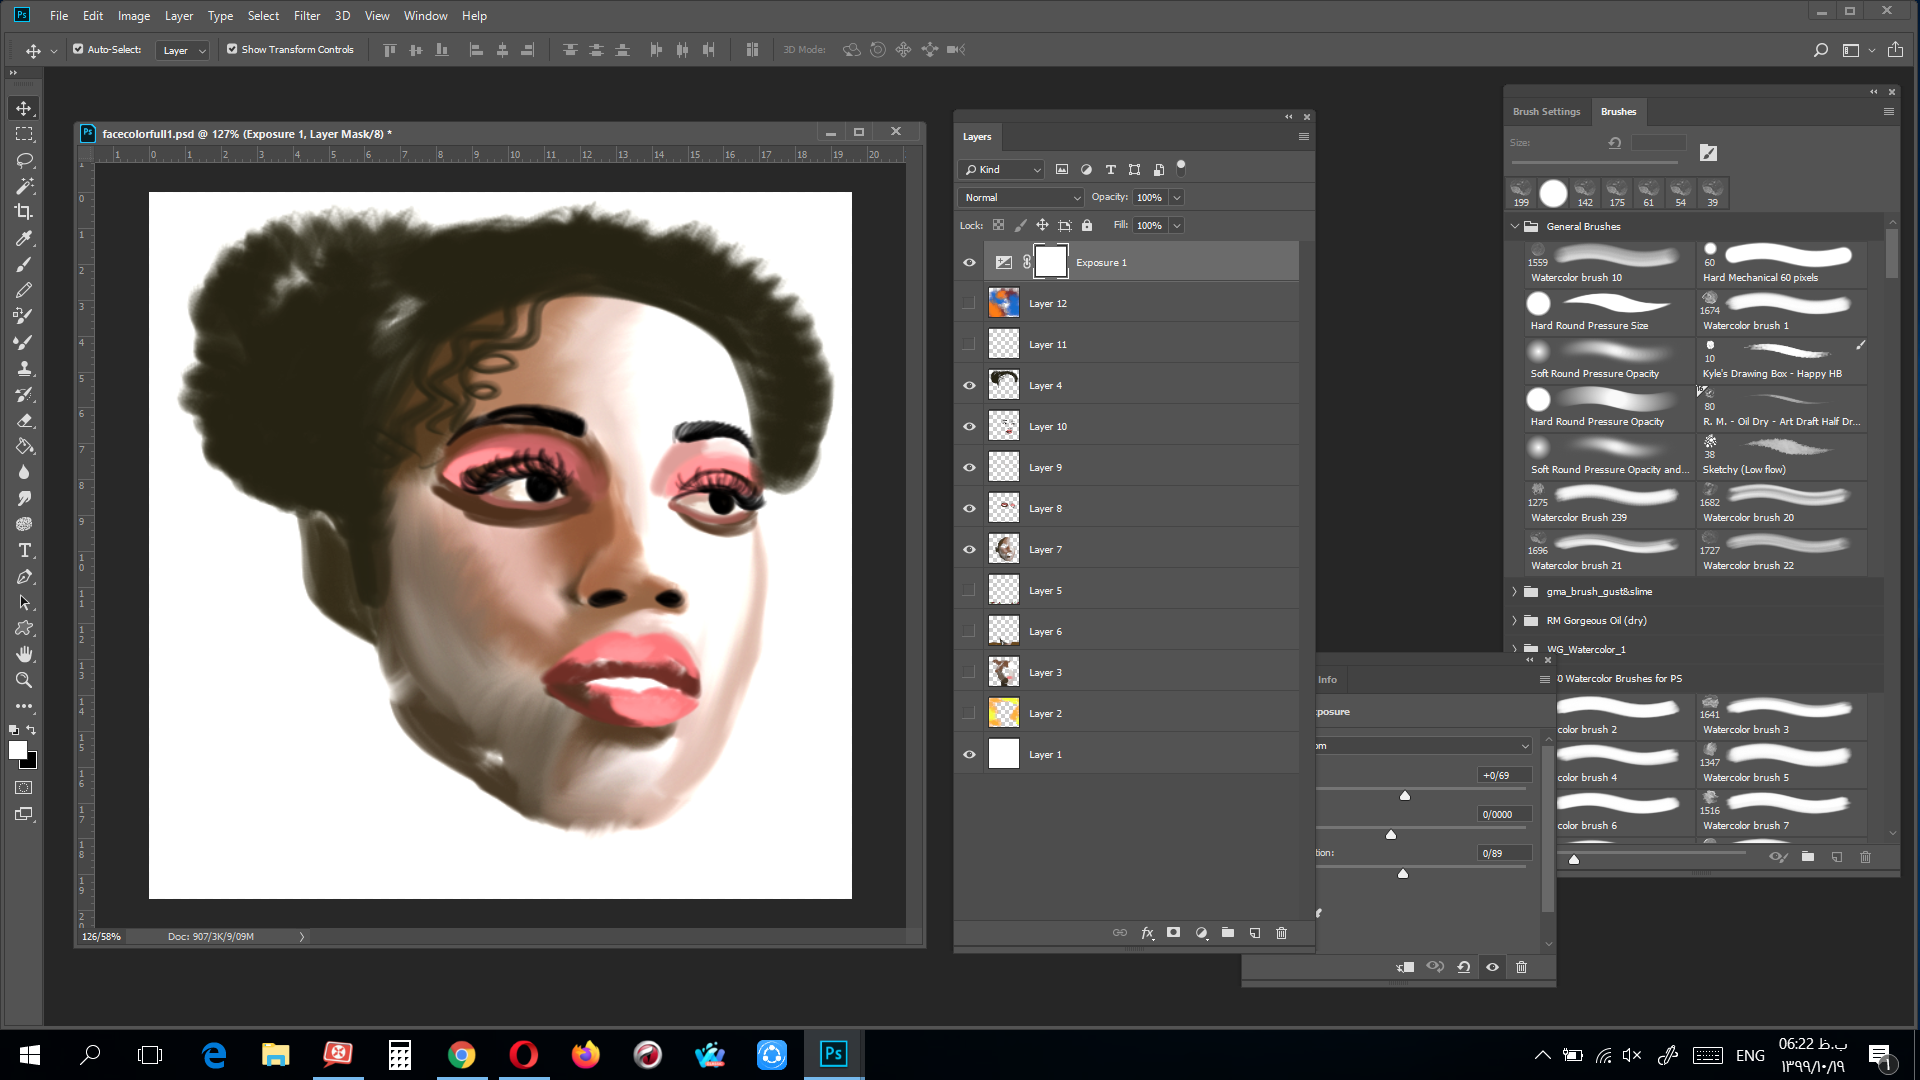The width and height of the screenshot is (1920, 1080).
Task: Expand the gma_brush_gust&slime folder
Action: [1515, 592]
